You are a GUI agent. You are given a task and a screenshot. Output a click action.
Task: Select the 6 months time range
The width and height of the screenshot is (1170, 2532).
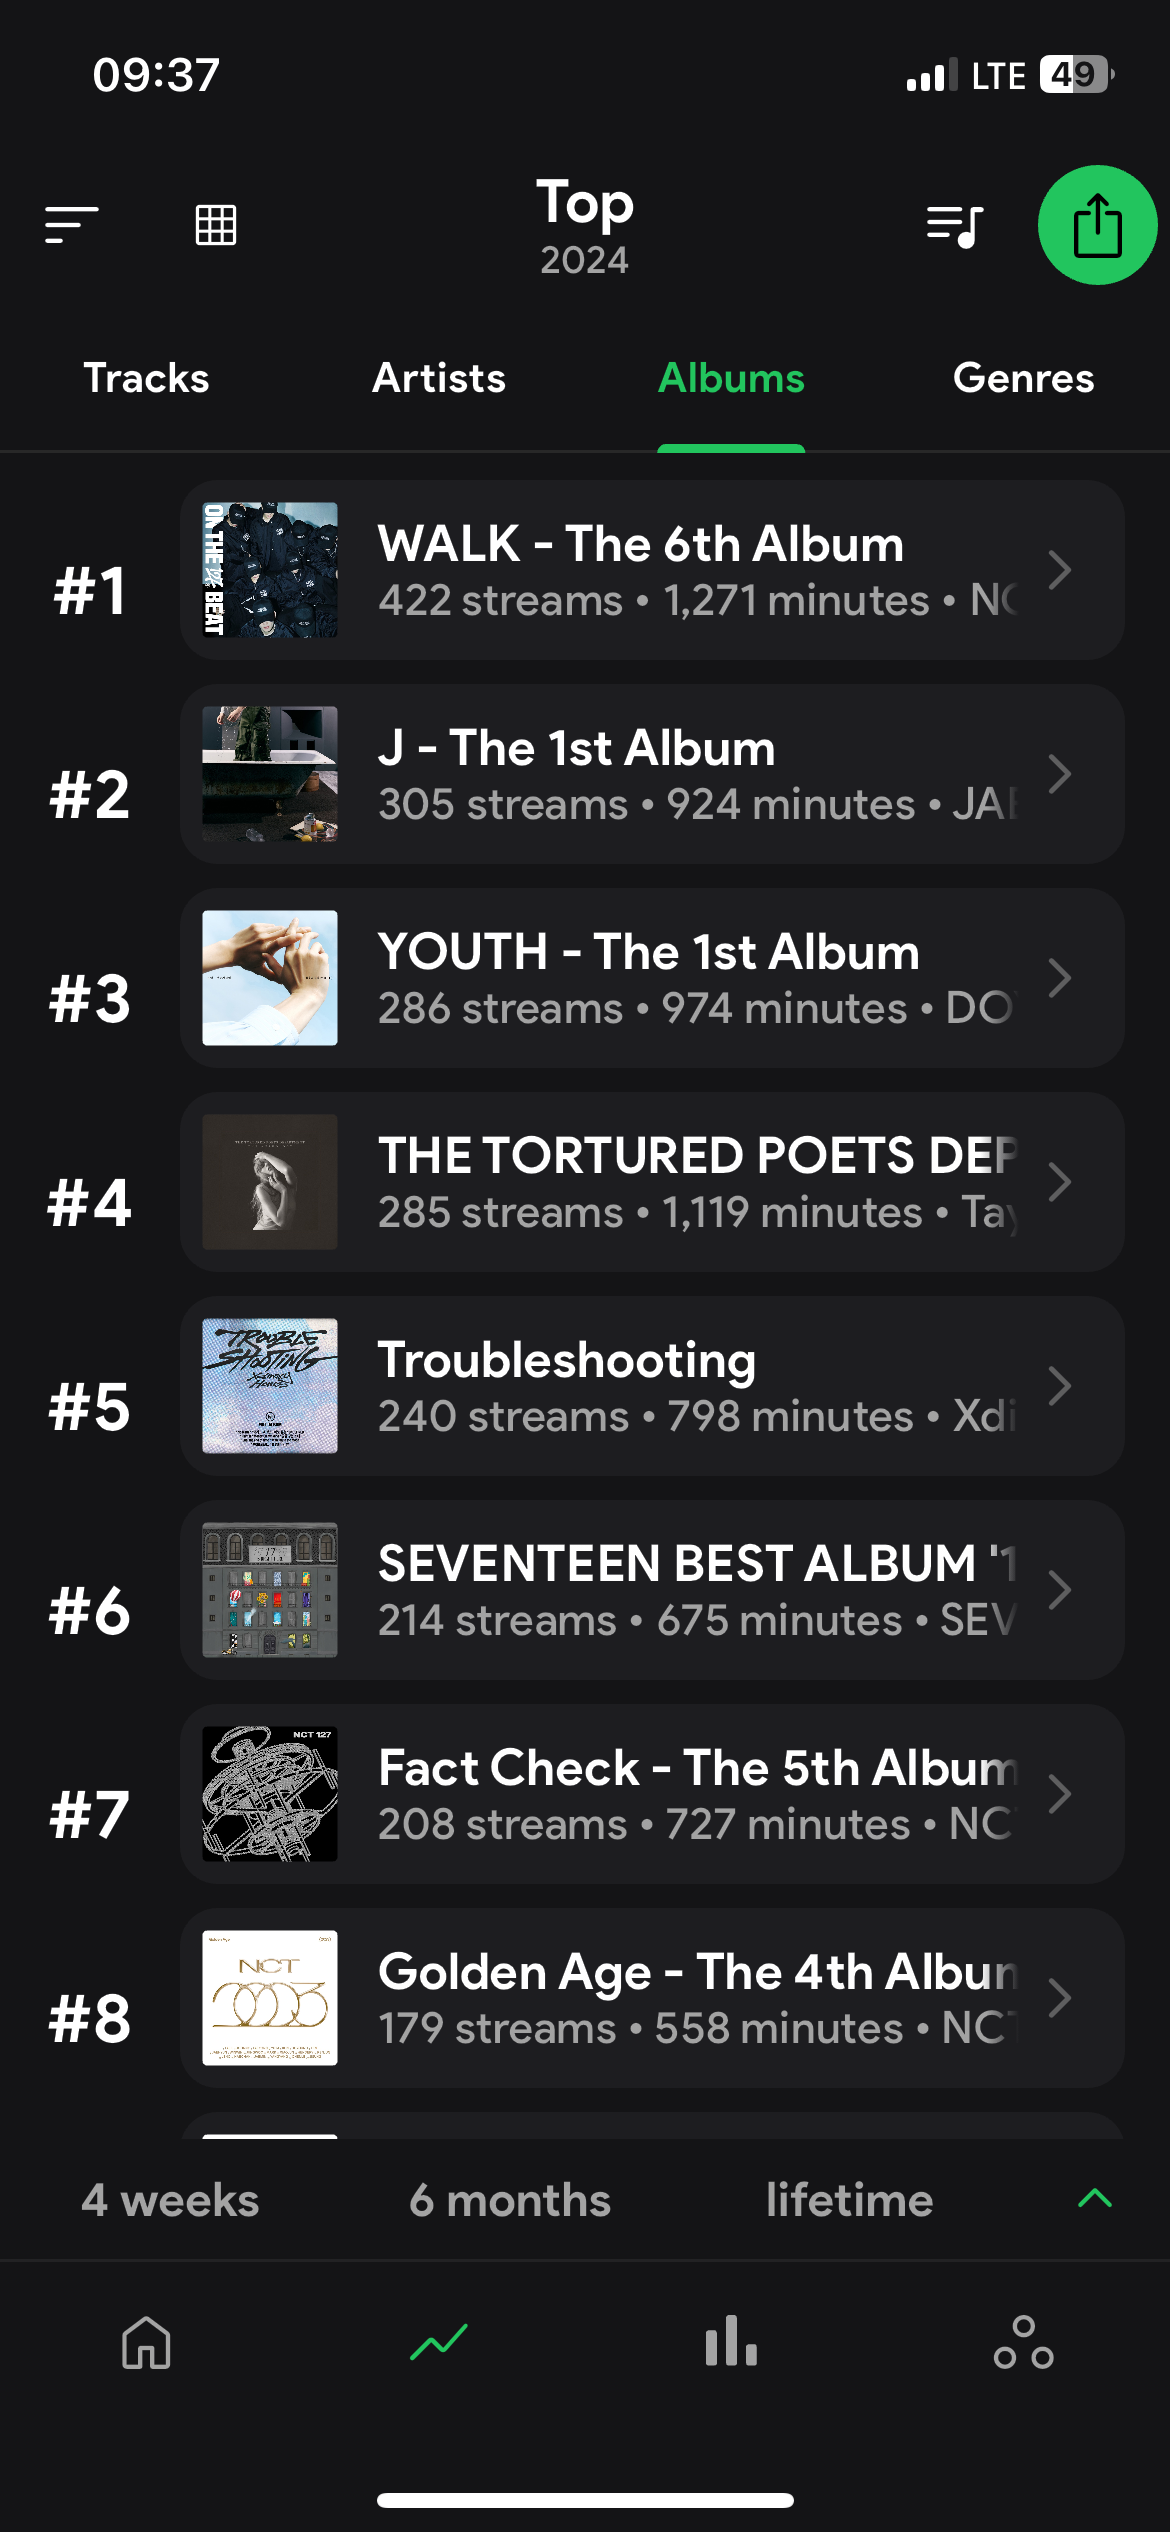click(x=510, y=2201)
